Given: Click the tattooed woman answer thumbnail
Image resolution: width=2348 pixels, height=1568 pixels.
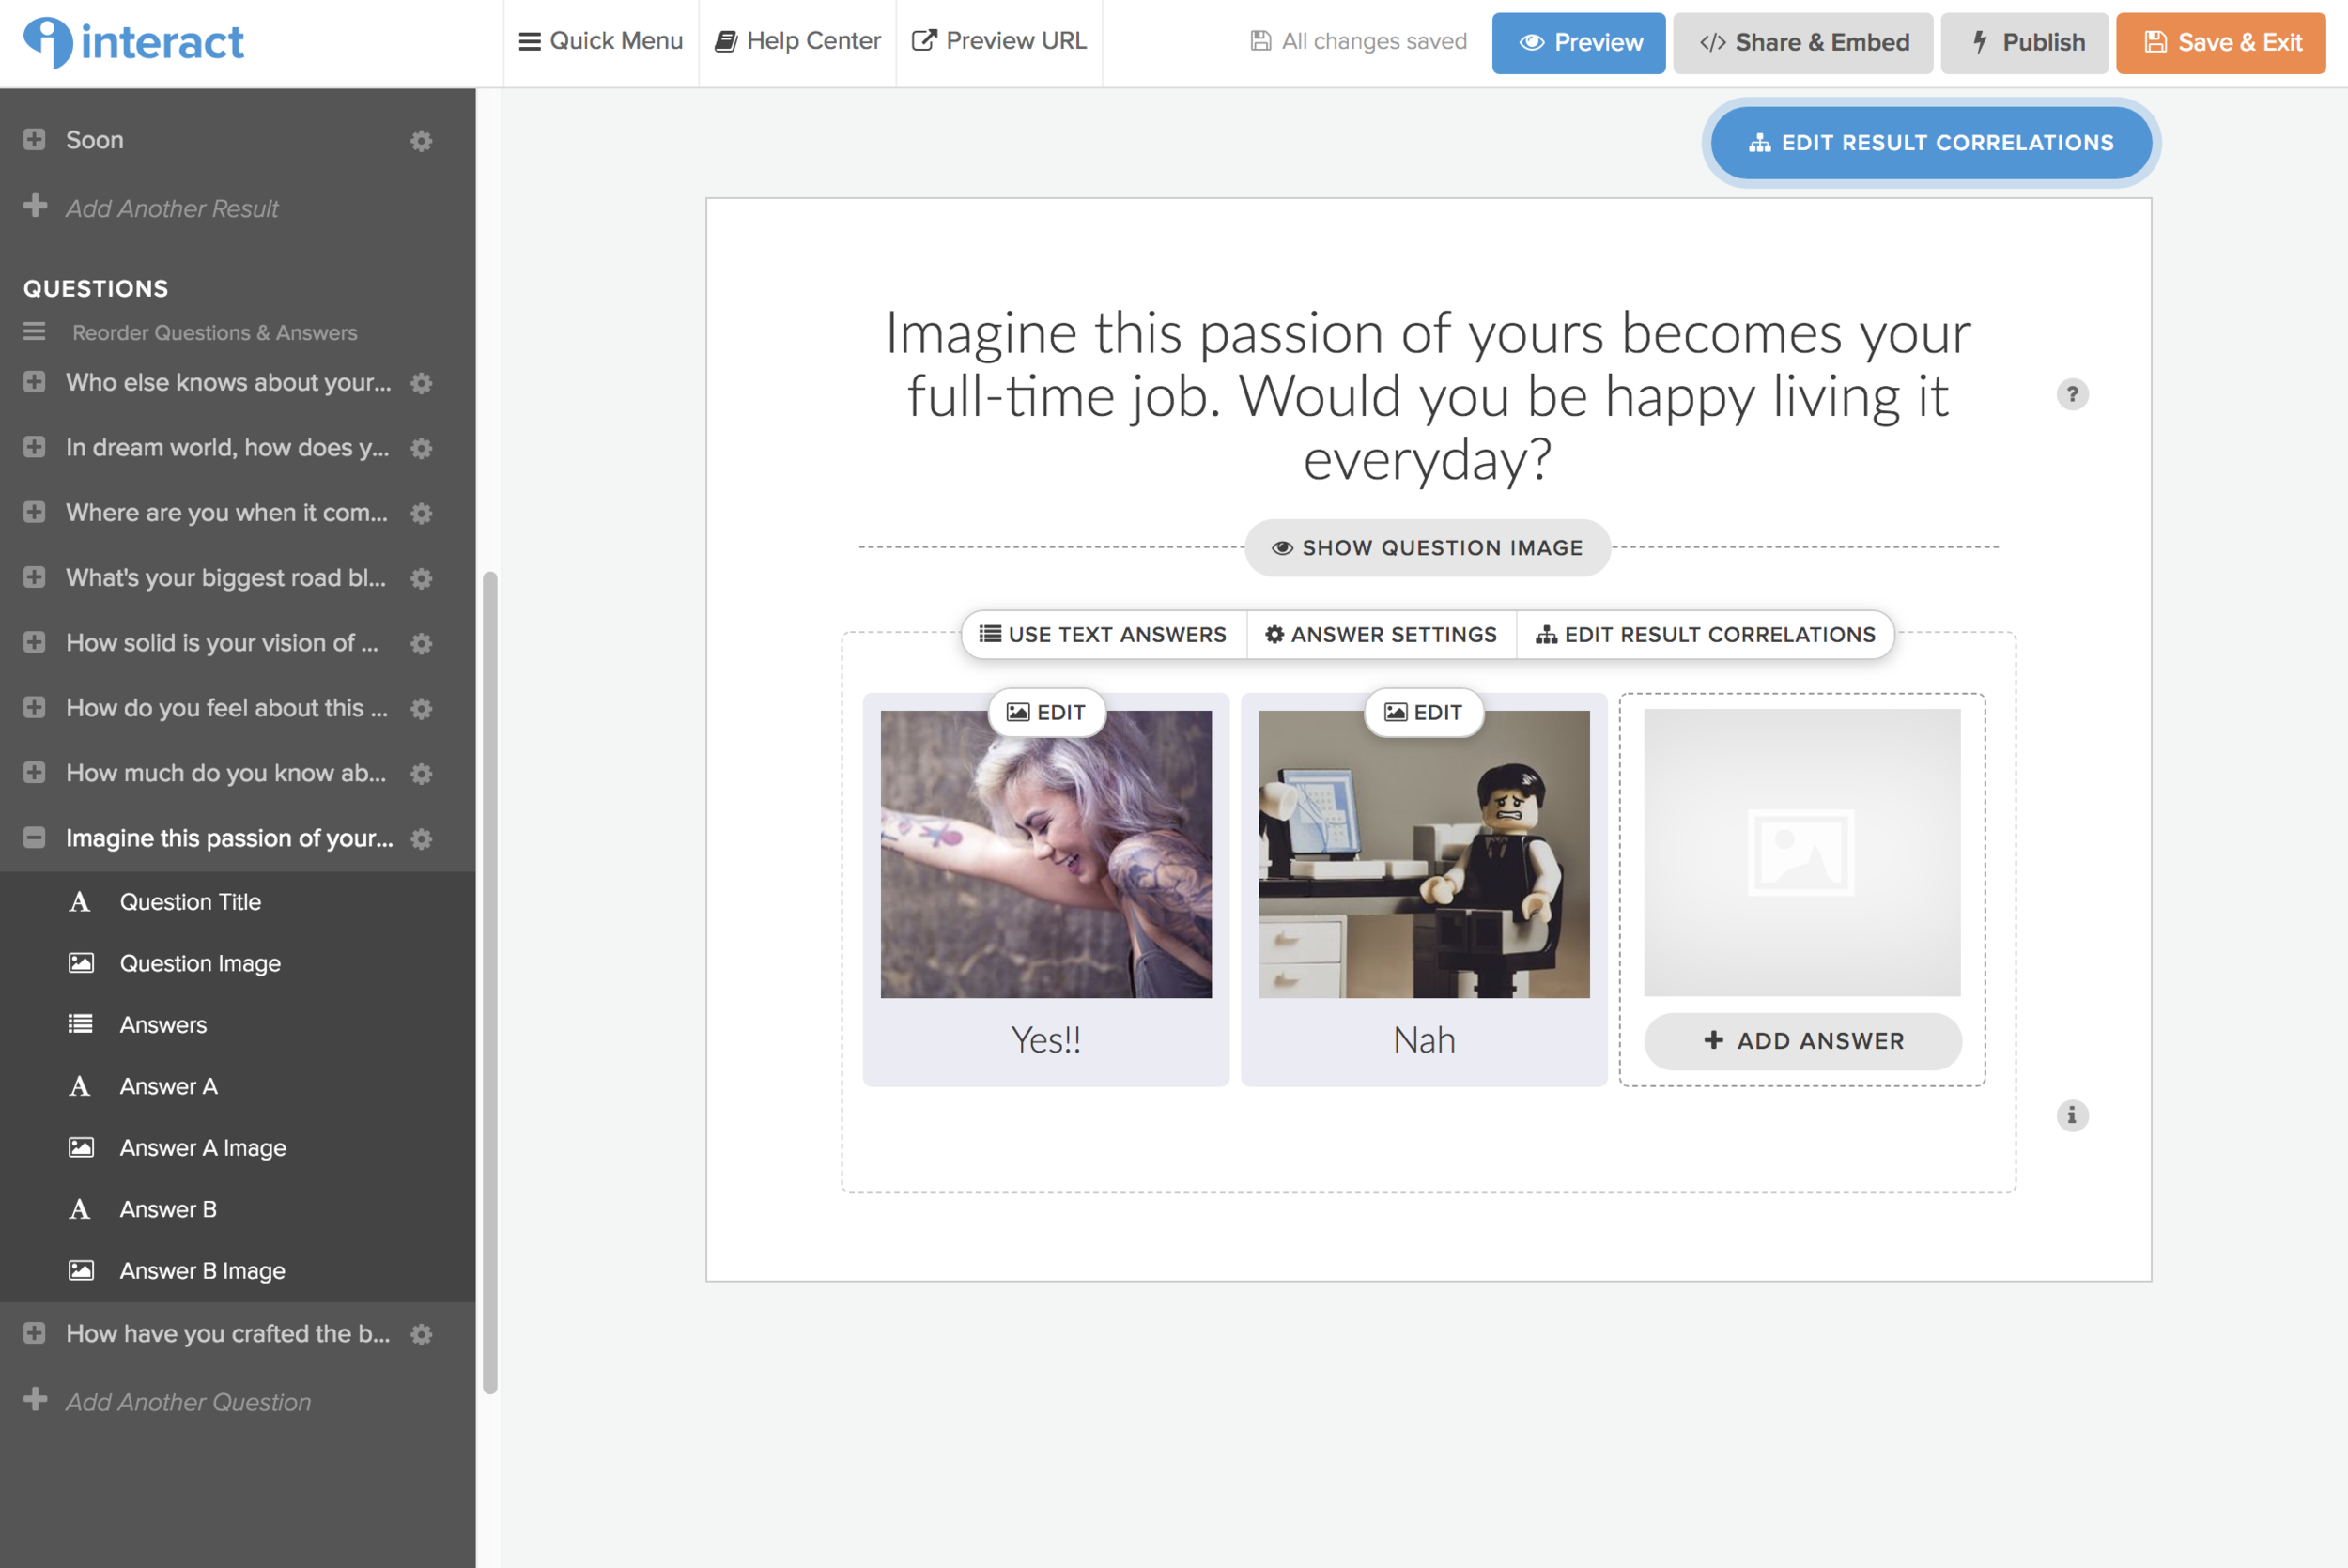Looking at the screenshot, I should (1046, 854).
